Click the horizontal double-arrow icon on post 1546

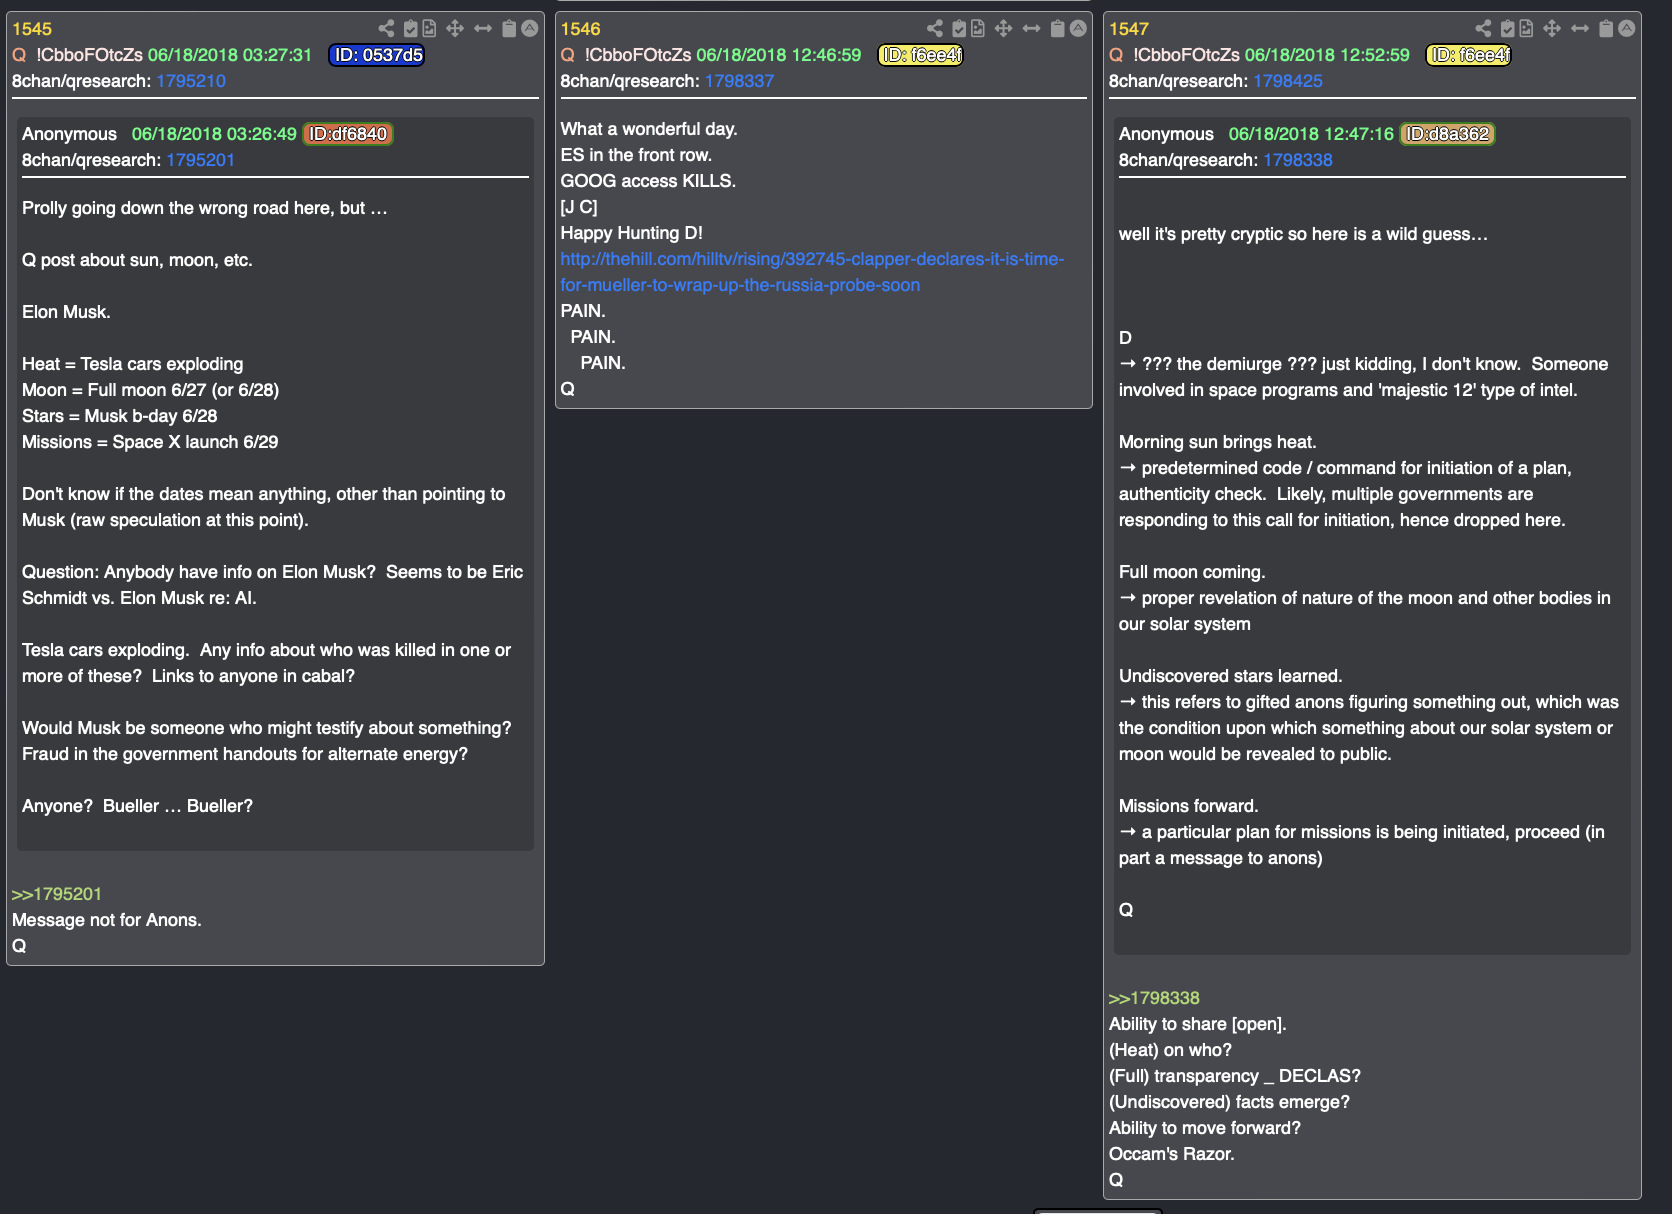point(1032,28)
